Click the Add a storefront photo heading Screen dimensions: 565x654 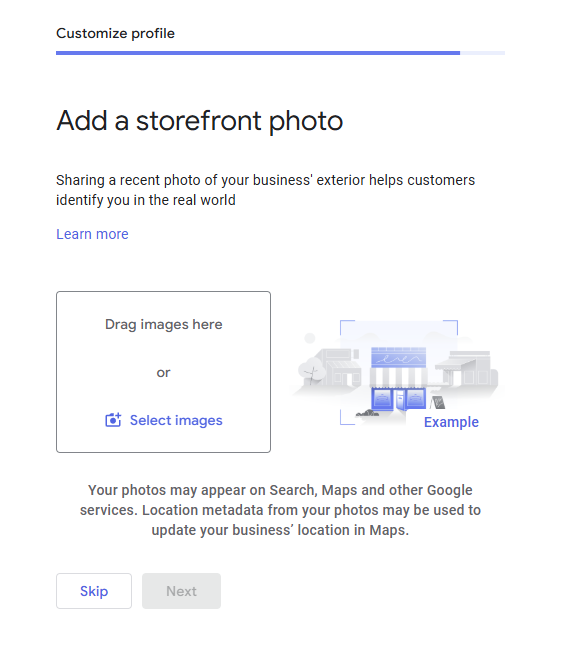(x=200, y=121)
